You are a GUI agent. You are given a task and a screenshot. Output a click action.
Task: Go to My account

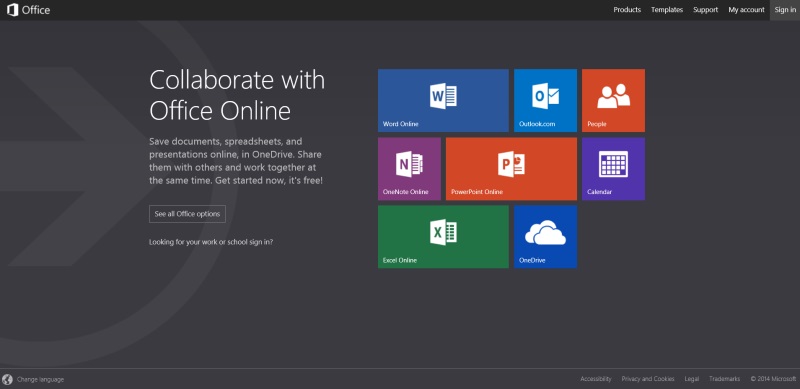coord(746,10)
